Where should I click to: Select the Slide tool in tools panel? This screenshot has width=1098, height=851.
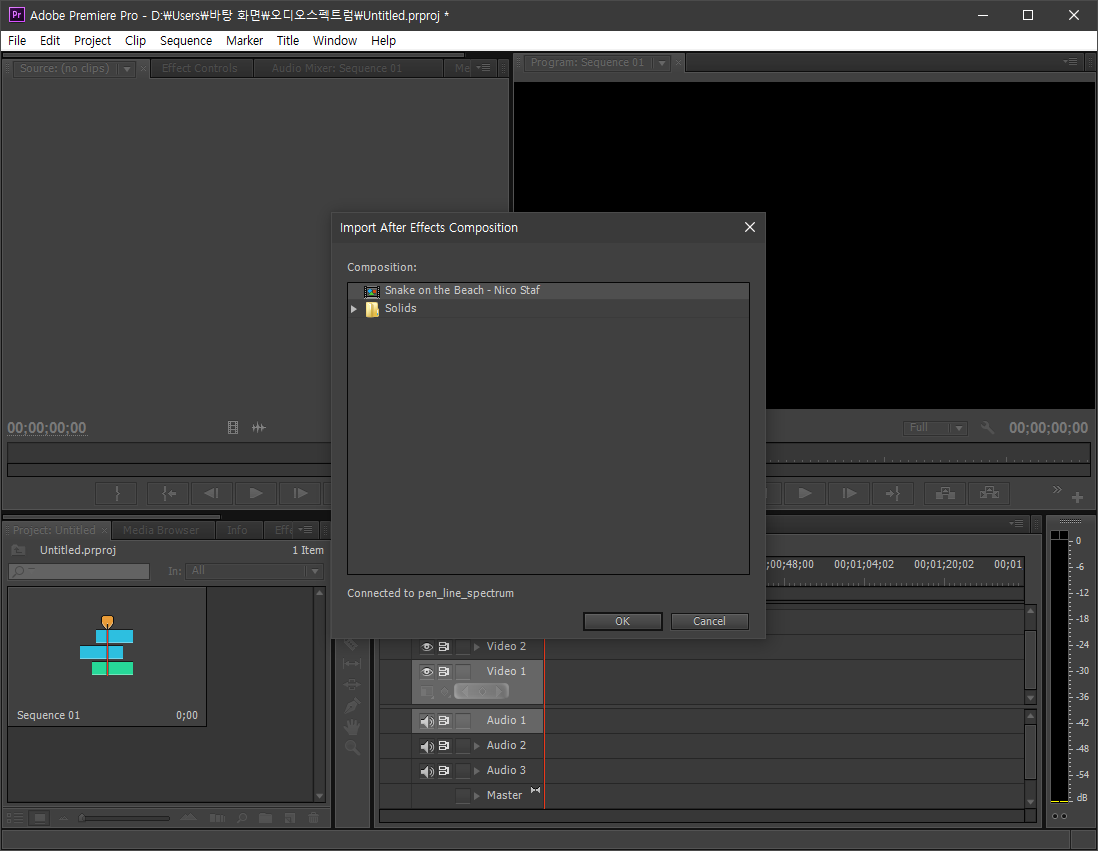coord(352,684)
